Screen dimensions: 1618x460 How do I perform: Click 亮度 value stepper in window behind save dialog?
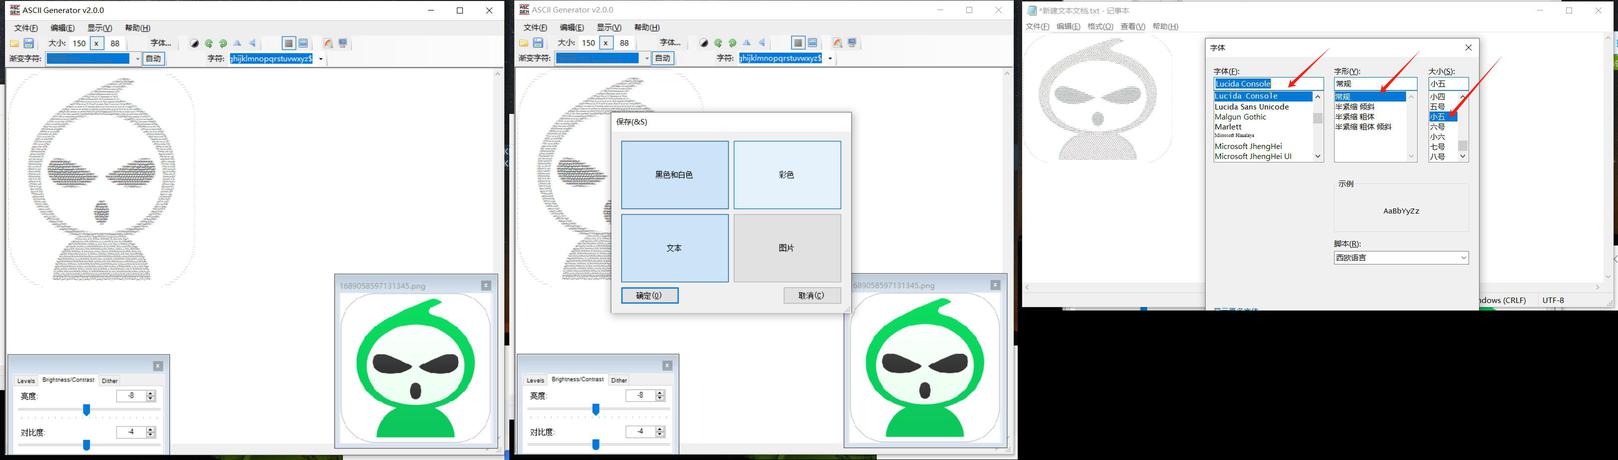660,396
